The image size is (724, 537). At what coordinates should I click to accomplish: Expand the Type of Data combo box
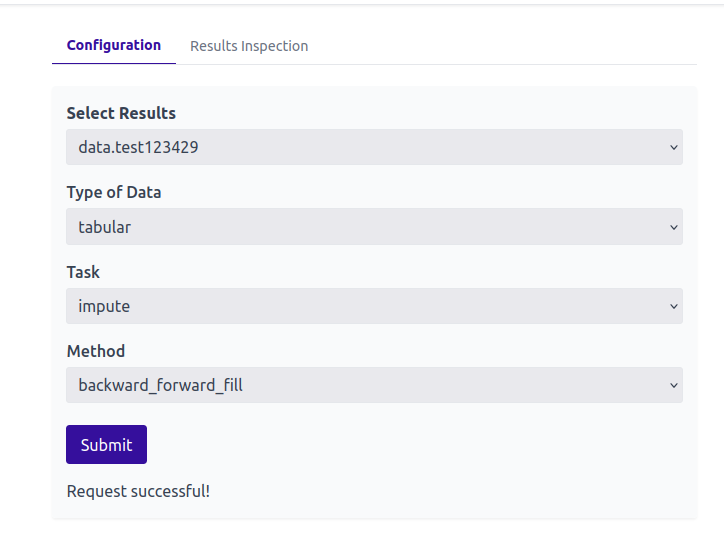(374, 227)
